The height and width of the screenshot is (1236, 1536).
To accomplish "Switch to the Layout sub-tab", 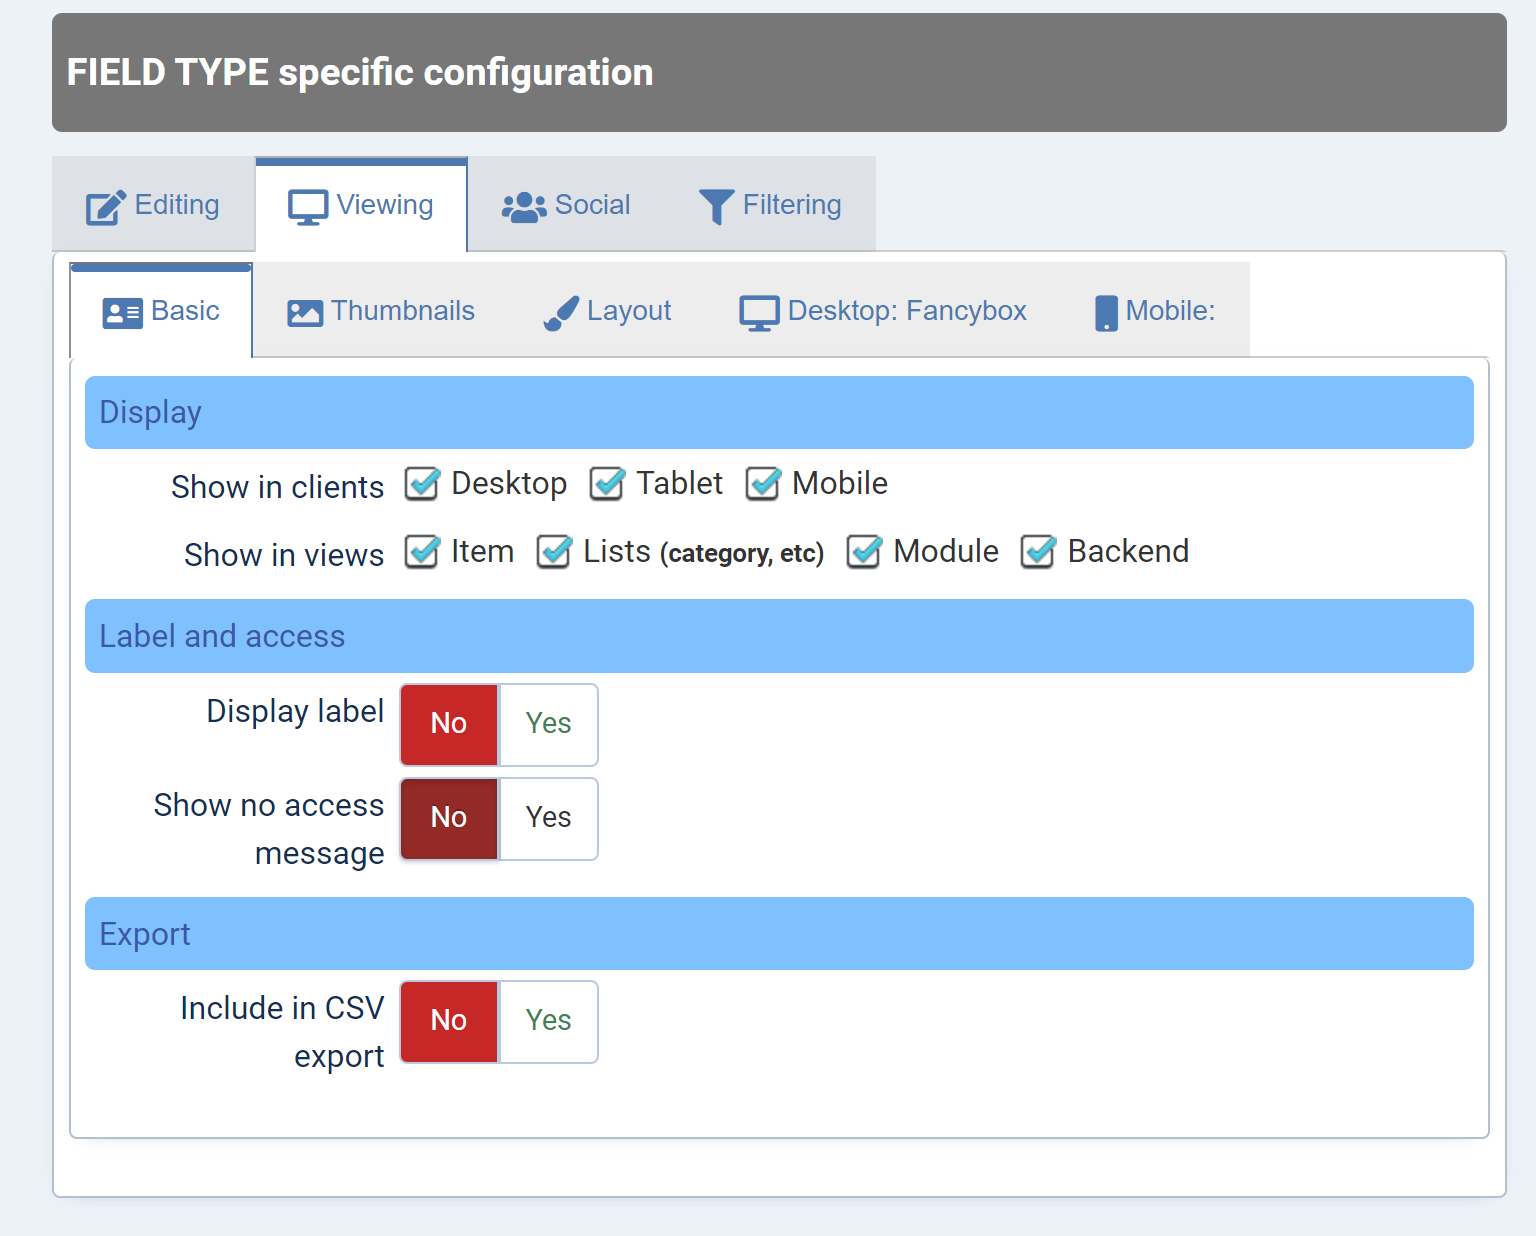I will tap(607, 310).
